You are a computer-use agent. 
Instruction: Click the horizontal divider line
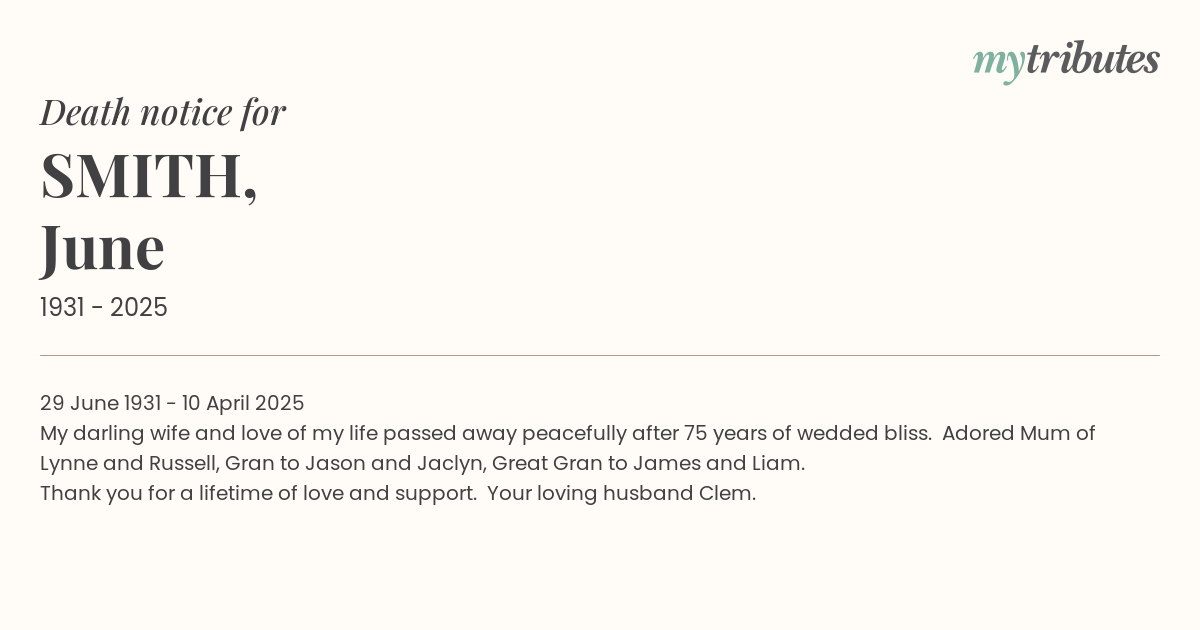click(x=600, y=355)
